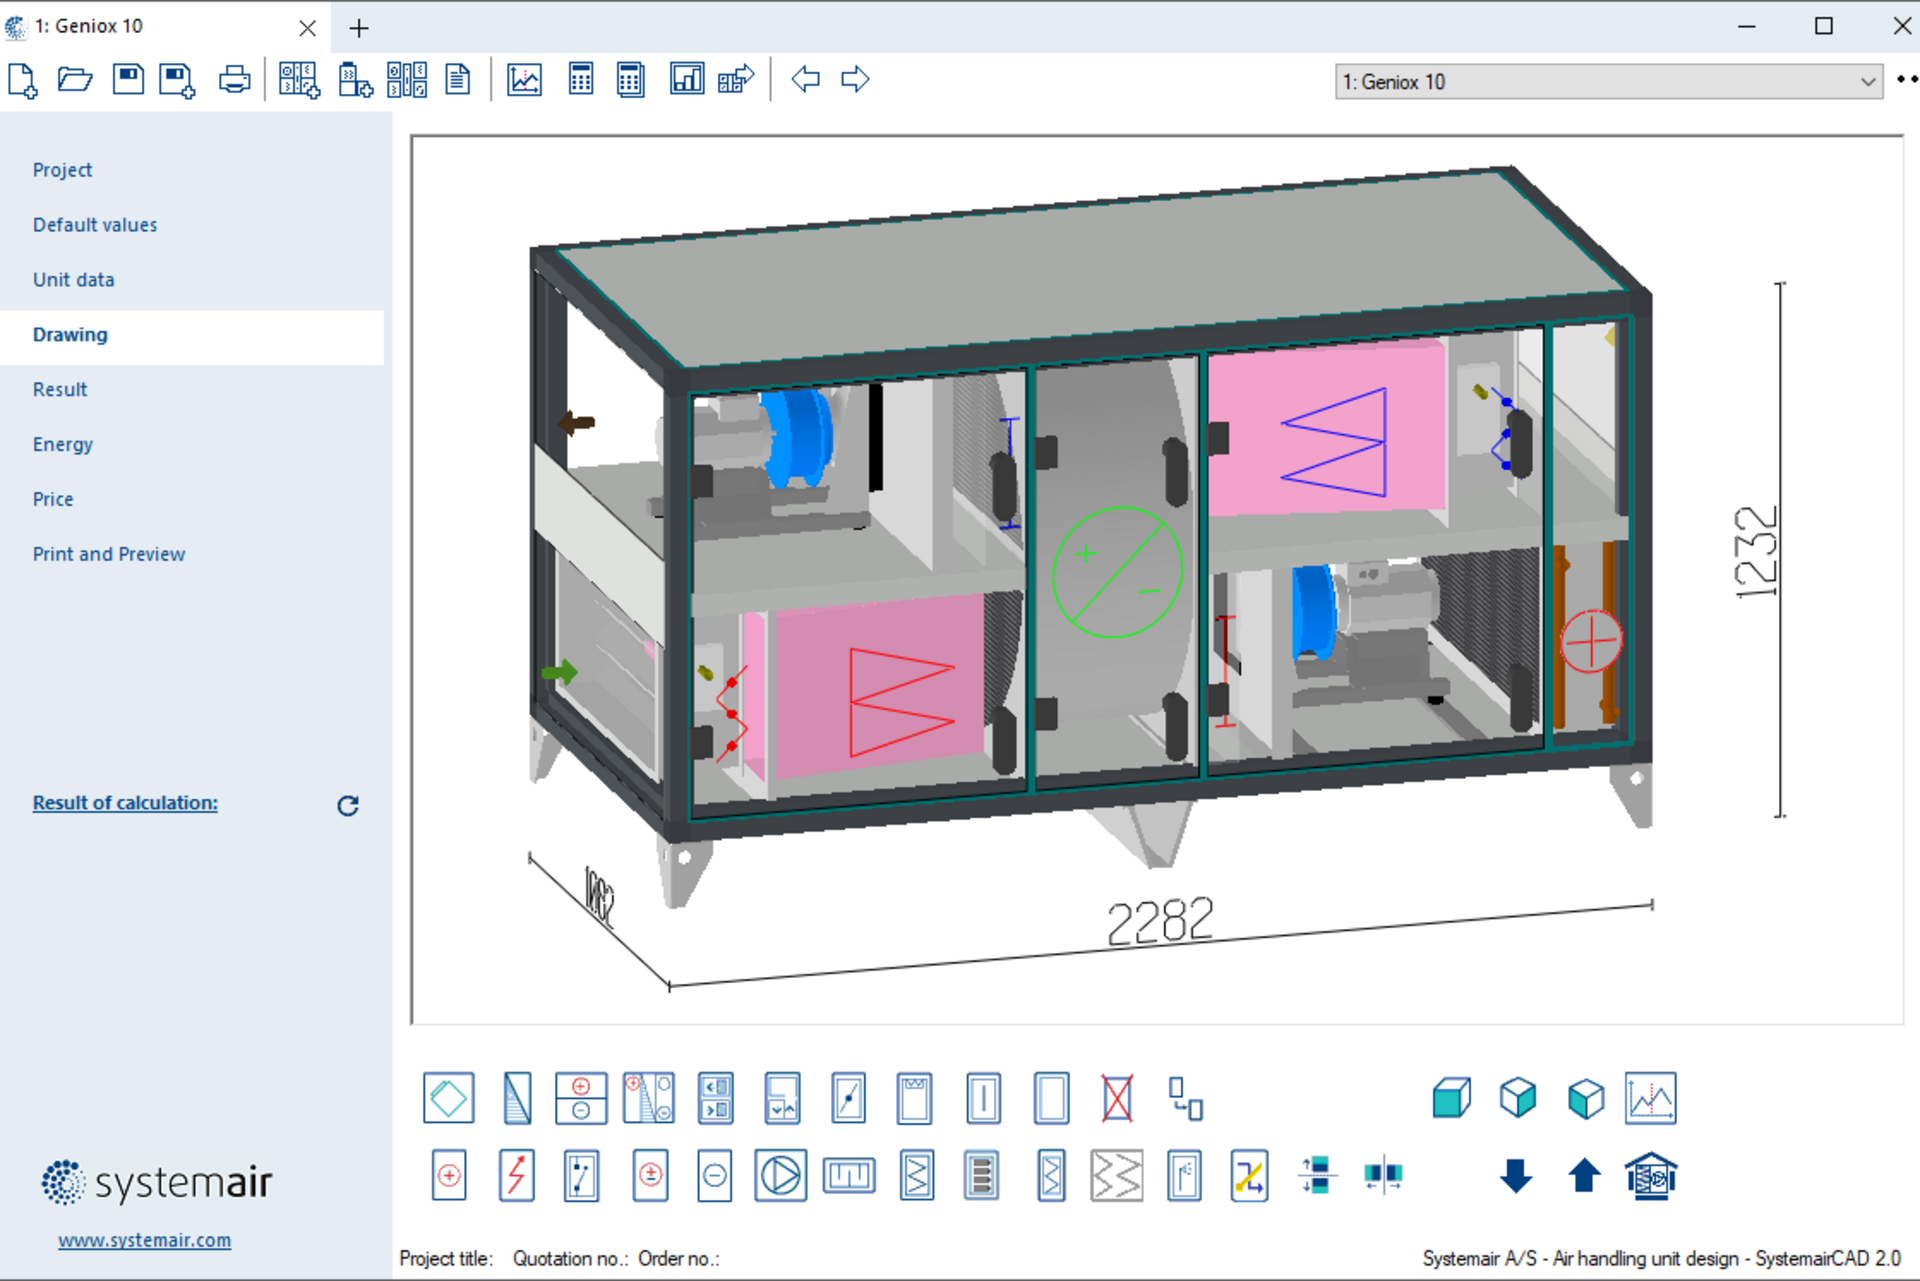Insert the large grey filter zigzag component
The image size is (1920, 1281).
[x=1117, y=1175]
